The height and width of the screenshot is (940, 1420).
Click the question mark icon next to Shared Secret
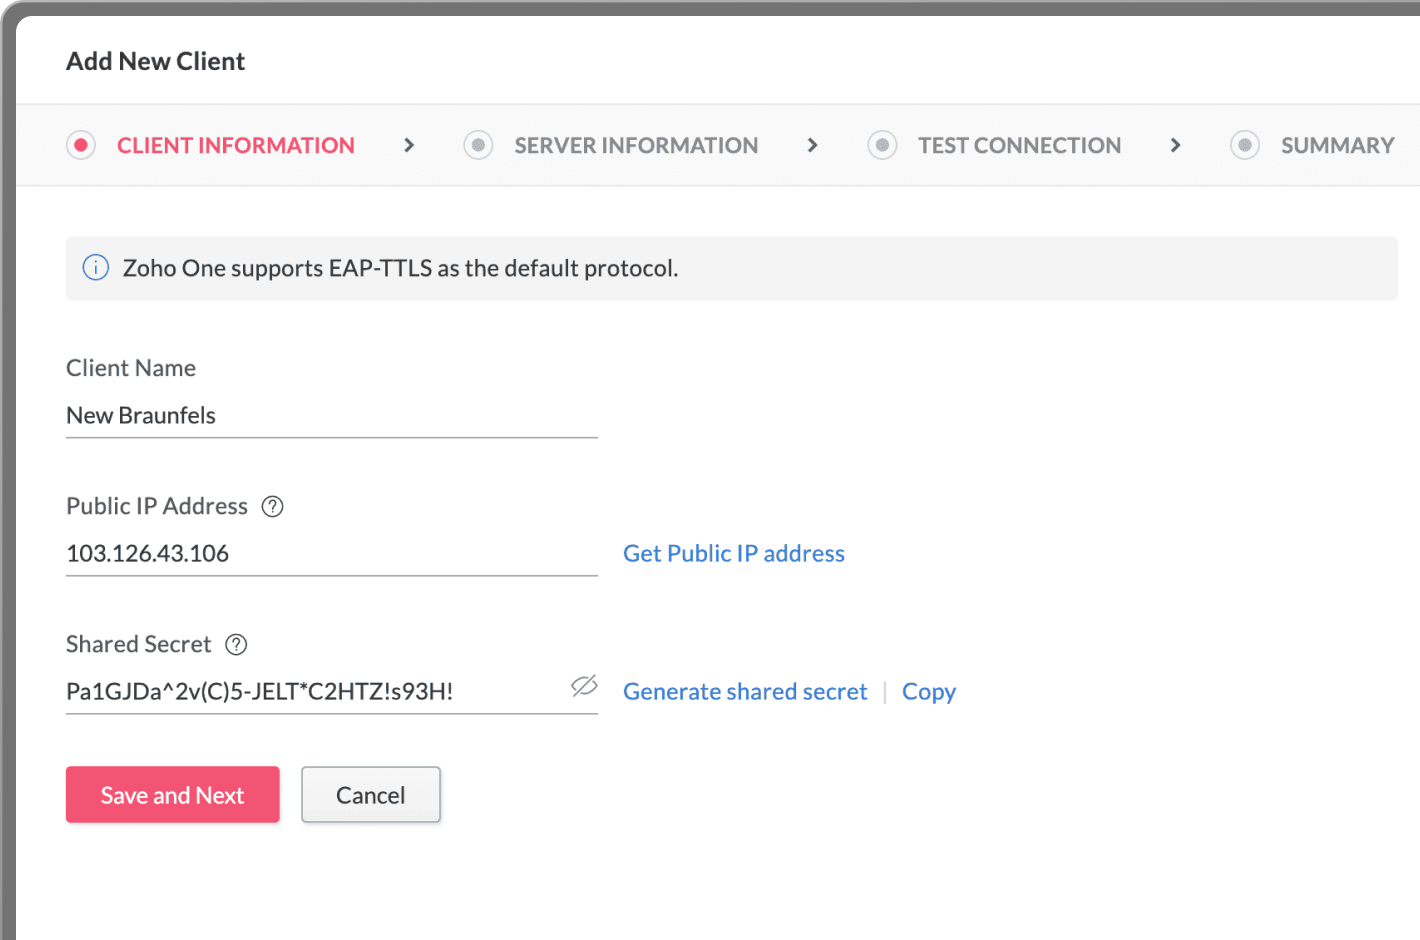[236, 645]
